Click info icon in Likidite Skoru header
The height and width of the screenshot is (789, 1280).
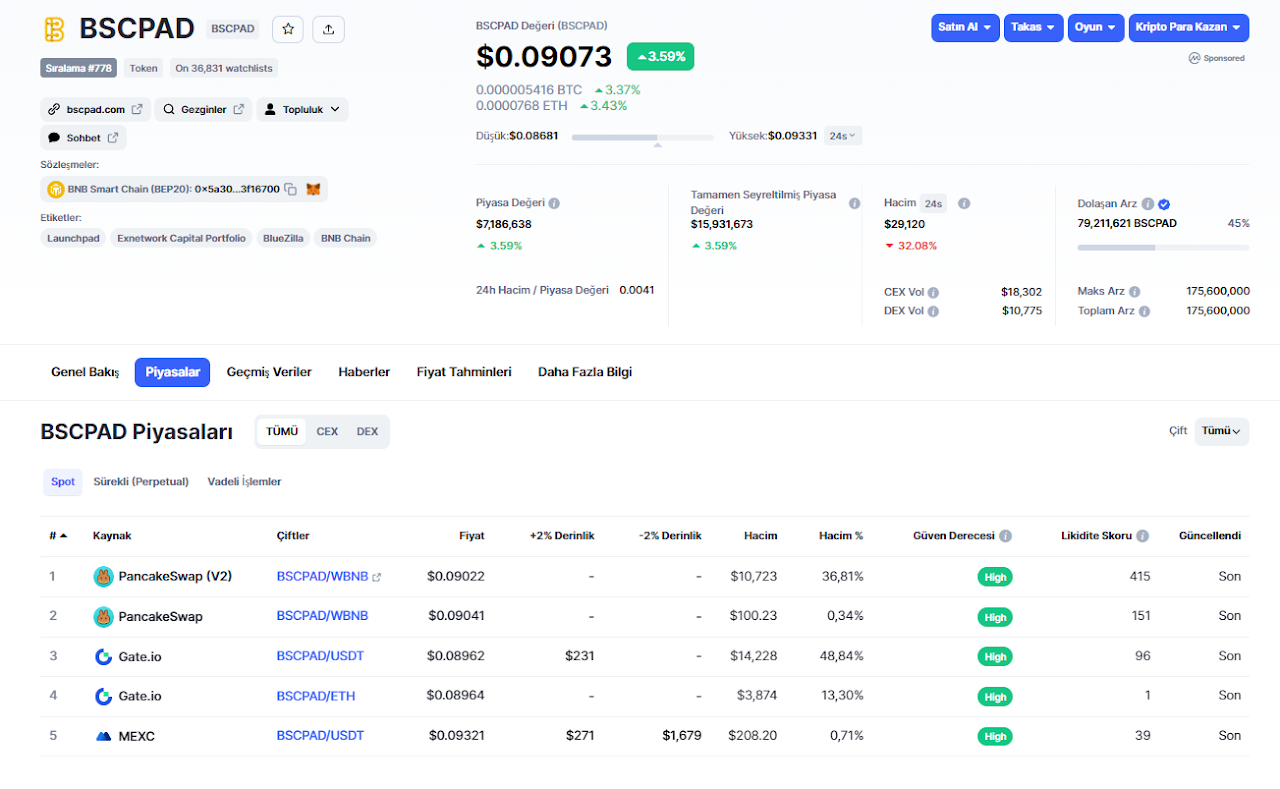click(1142, 536)
